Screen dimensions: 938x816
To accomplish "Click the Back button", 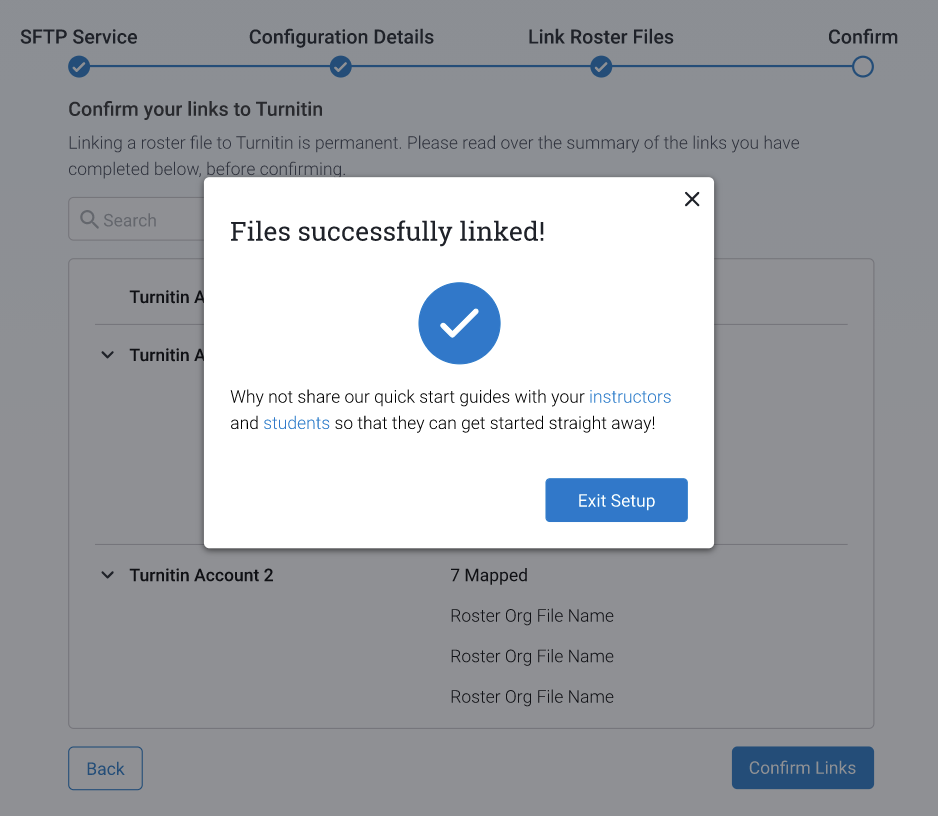I will 105,768.
